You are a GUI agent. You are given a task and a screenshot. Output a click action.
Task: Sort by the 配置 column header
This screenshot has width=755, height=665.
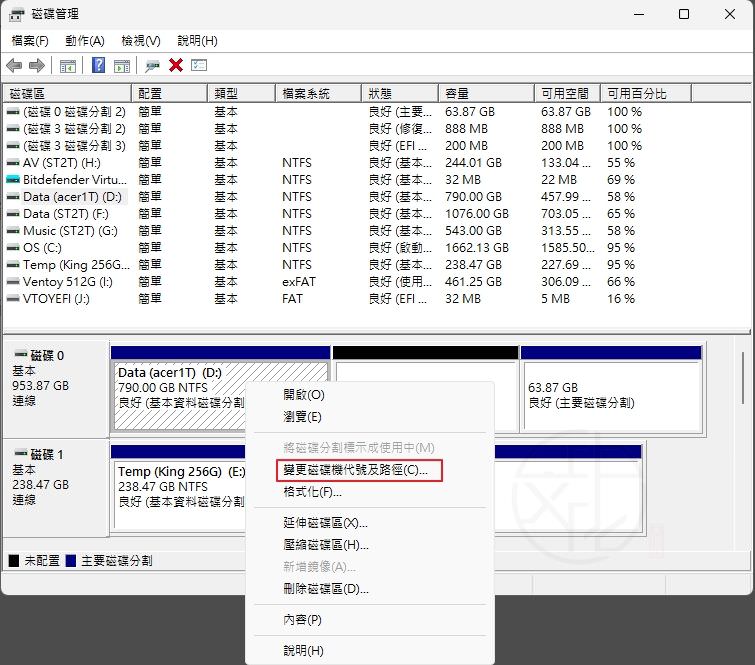point(169,93)
